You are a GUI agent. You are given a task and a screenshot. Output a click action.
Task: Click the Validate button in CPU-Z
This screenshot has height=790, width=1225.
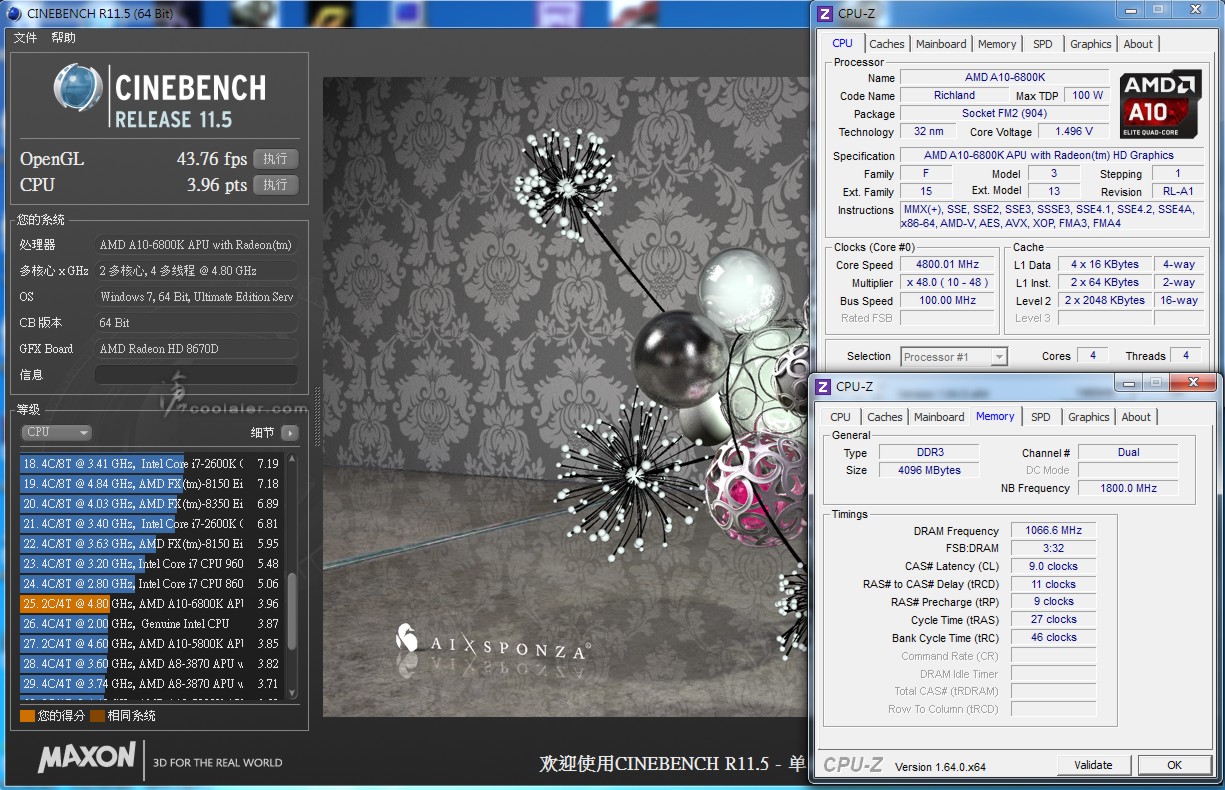click(1093, 765)
